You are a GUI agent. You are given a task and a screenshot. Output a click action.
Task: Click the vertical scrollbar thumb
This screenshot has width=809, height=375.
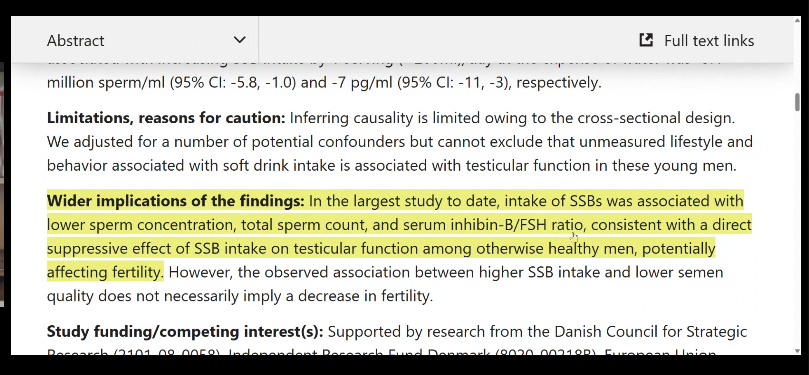pos(797,102)
